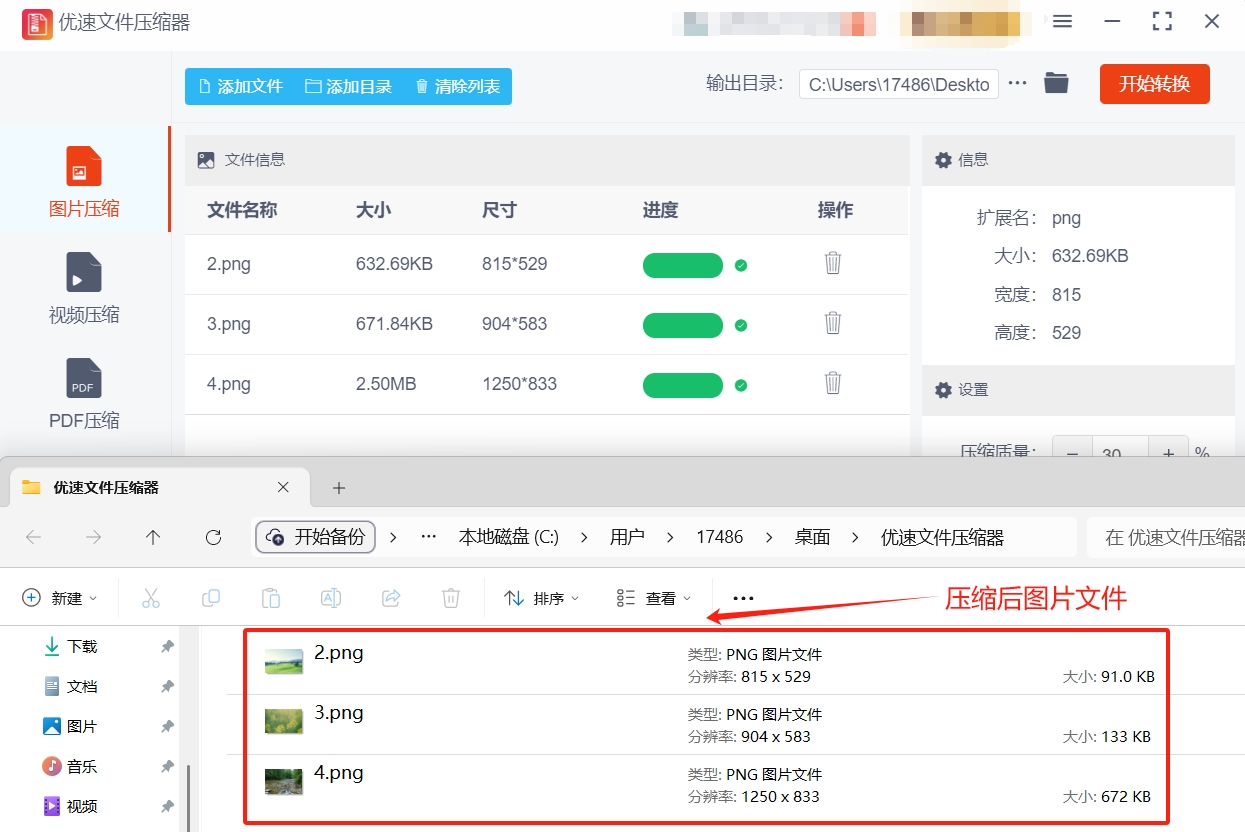Click the Share icon in Explorer toolbar
The width and height of the screenshot is (1245, 832).
(391, 598)
